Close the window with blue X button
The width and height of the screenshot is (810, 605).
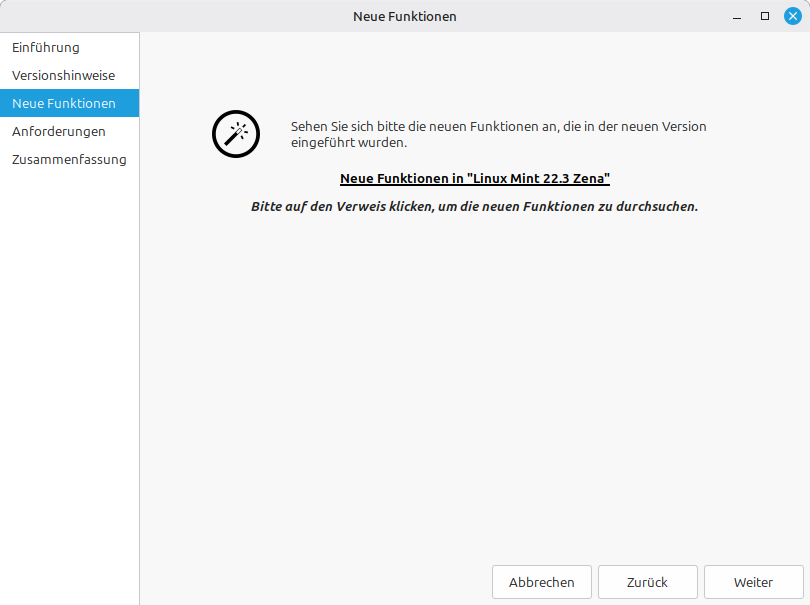click(x=792, y=16)
